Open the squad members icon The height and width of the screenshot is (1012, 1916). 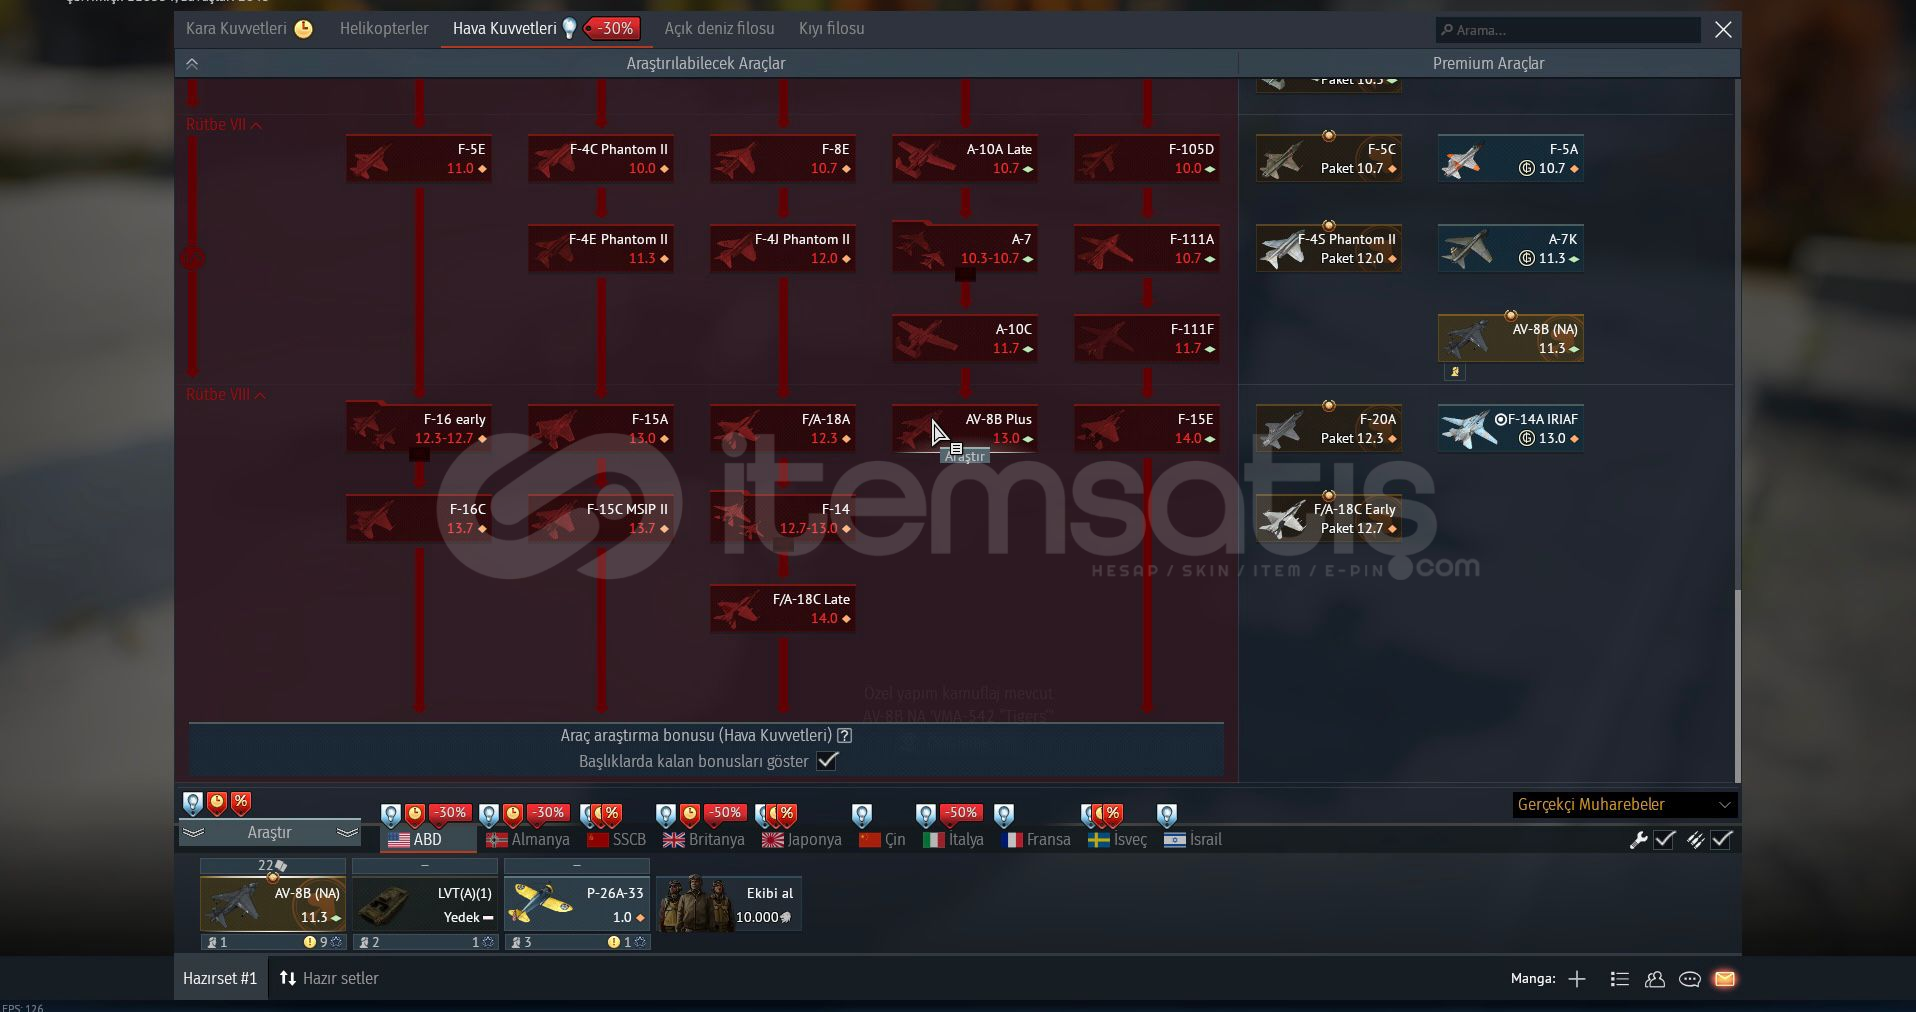pyautogui.click(x=1655, y=979)
